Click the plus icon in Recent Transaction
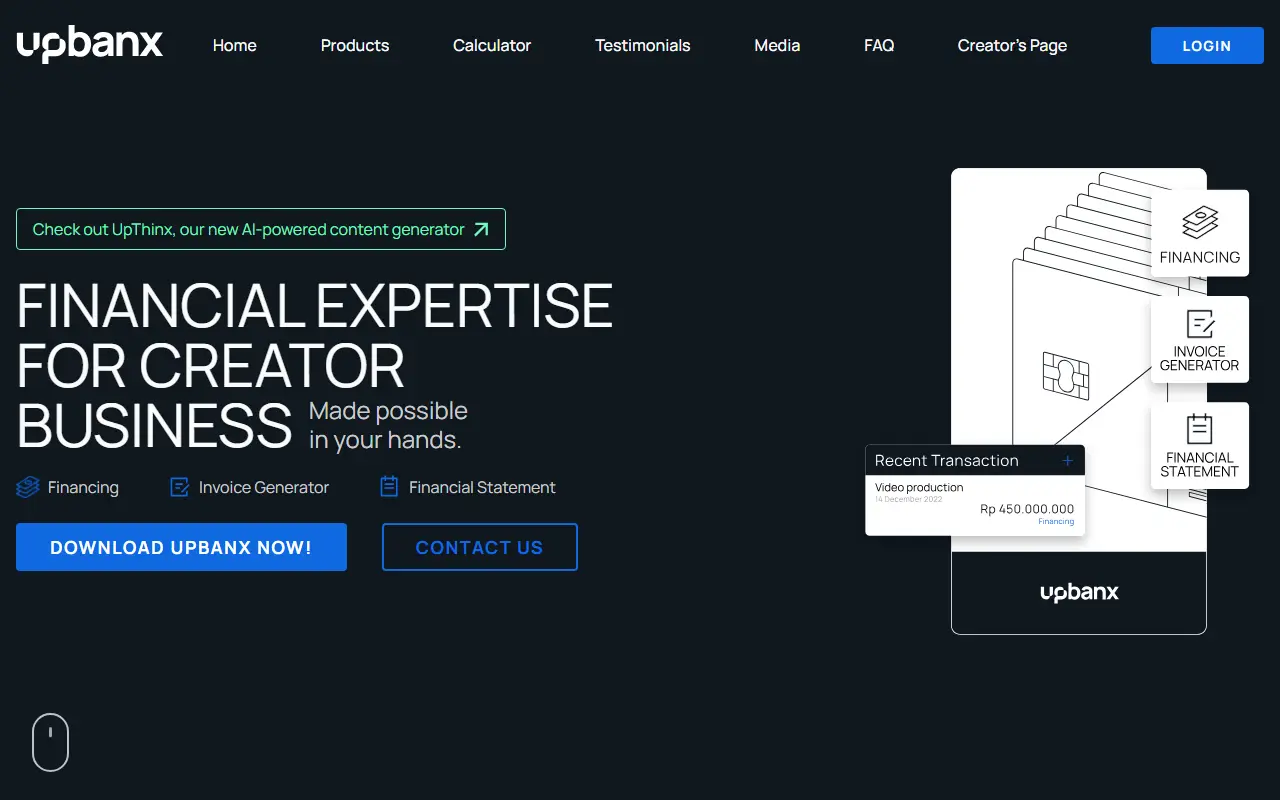The width and height of the screenshot is (1280, 800). tap(1067, 461)
